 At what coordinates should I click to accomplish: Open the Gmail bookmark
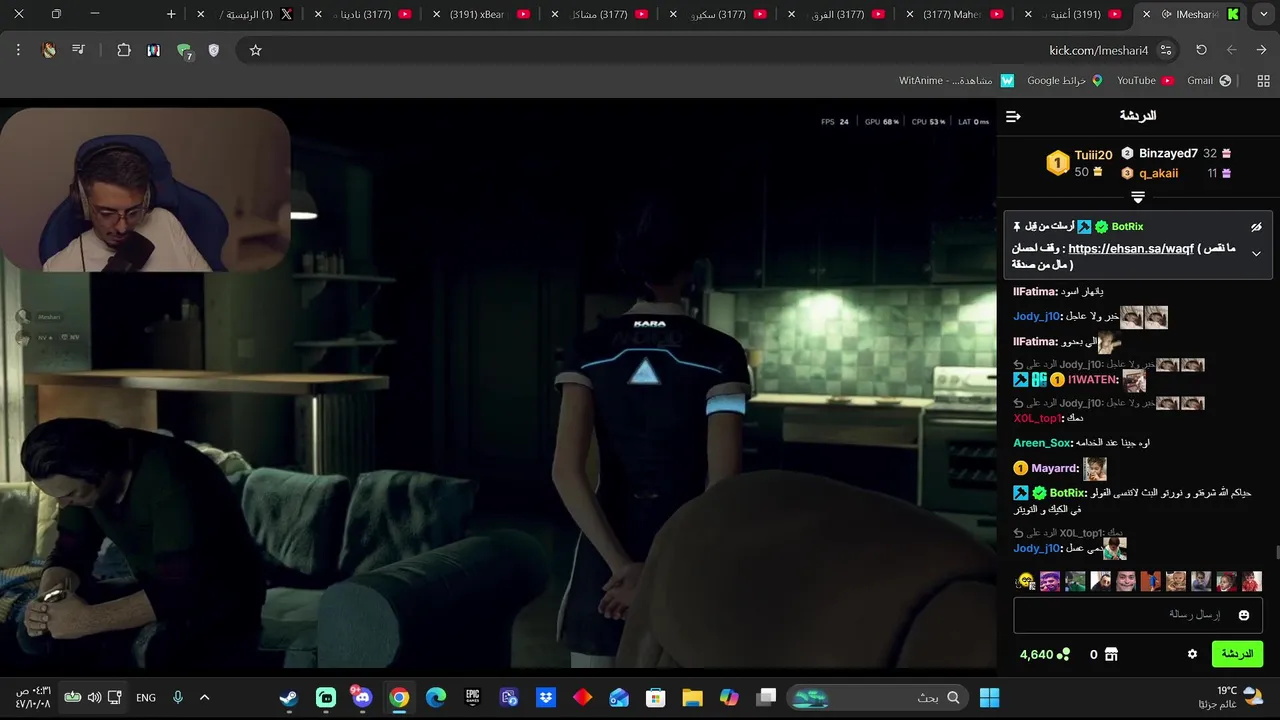(1208, 80)
